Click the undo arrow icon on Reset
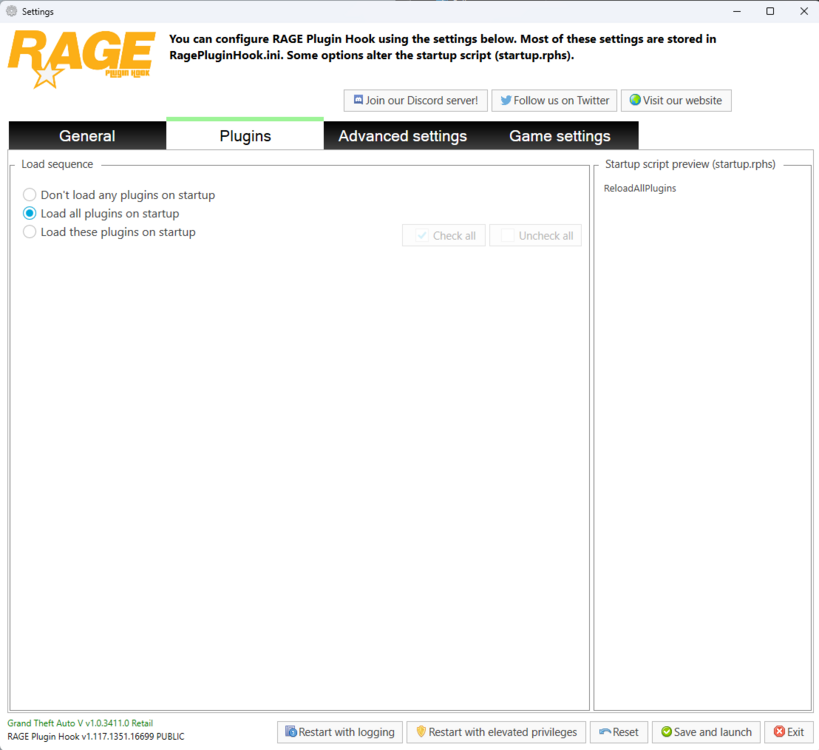 pos(604,732)
